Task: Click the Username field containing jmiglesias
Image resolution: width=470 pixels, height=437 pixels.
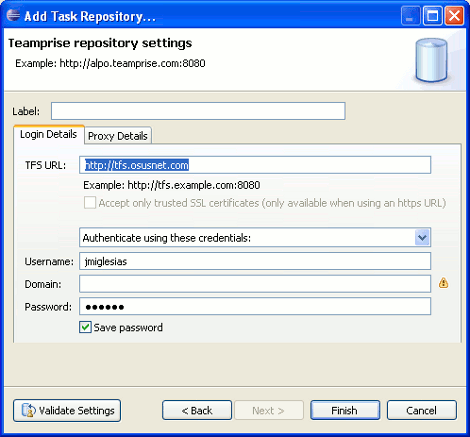Action: [x=255, y=261]
